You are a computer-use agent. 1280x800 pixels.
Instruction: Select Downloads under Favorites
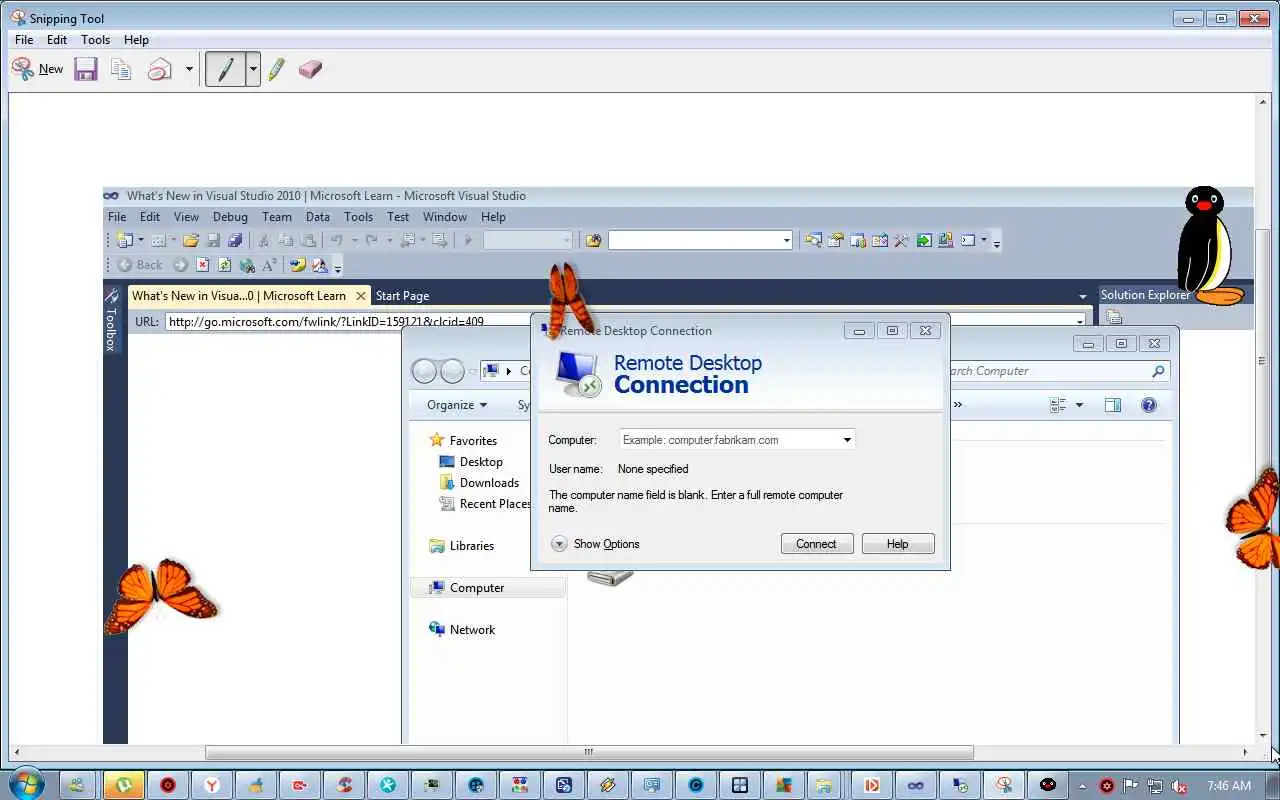coord(479,483)
